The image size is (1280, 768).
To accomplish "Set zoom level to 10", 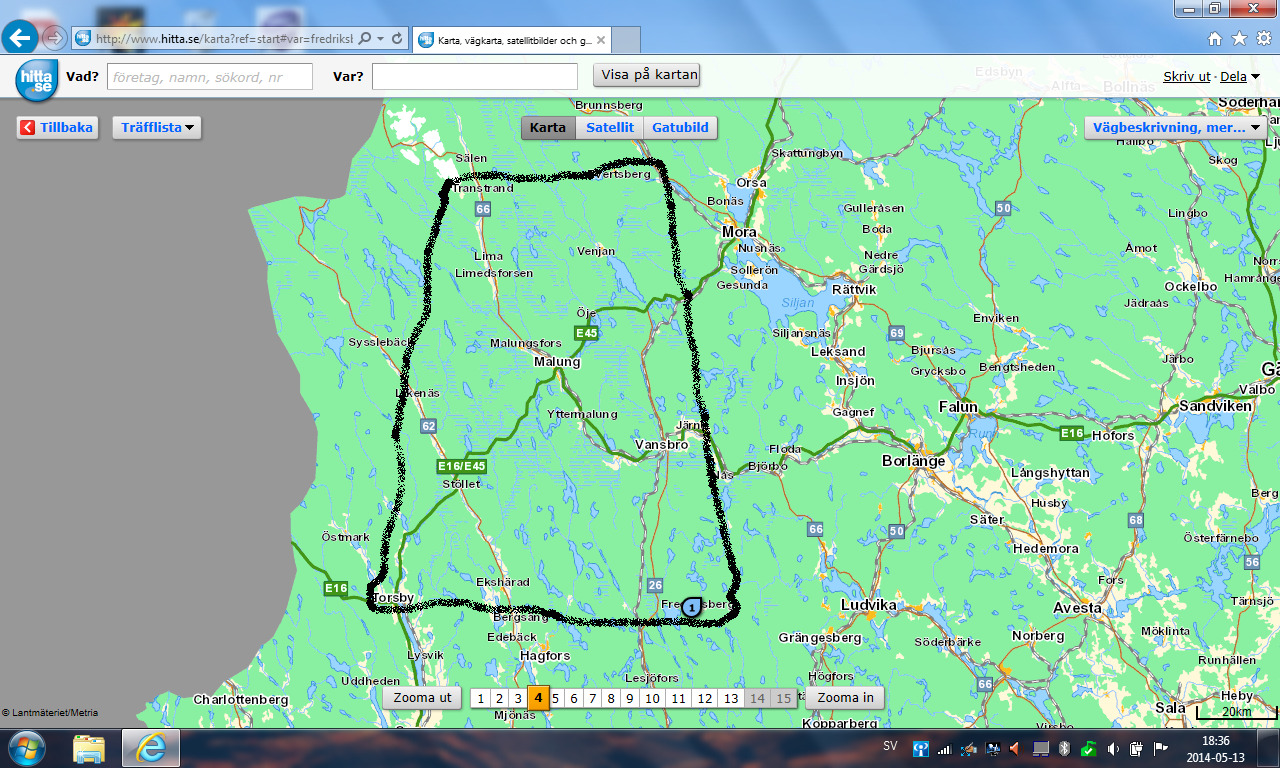I will tap(652, 699).
